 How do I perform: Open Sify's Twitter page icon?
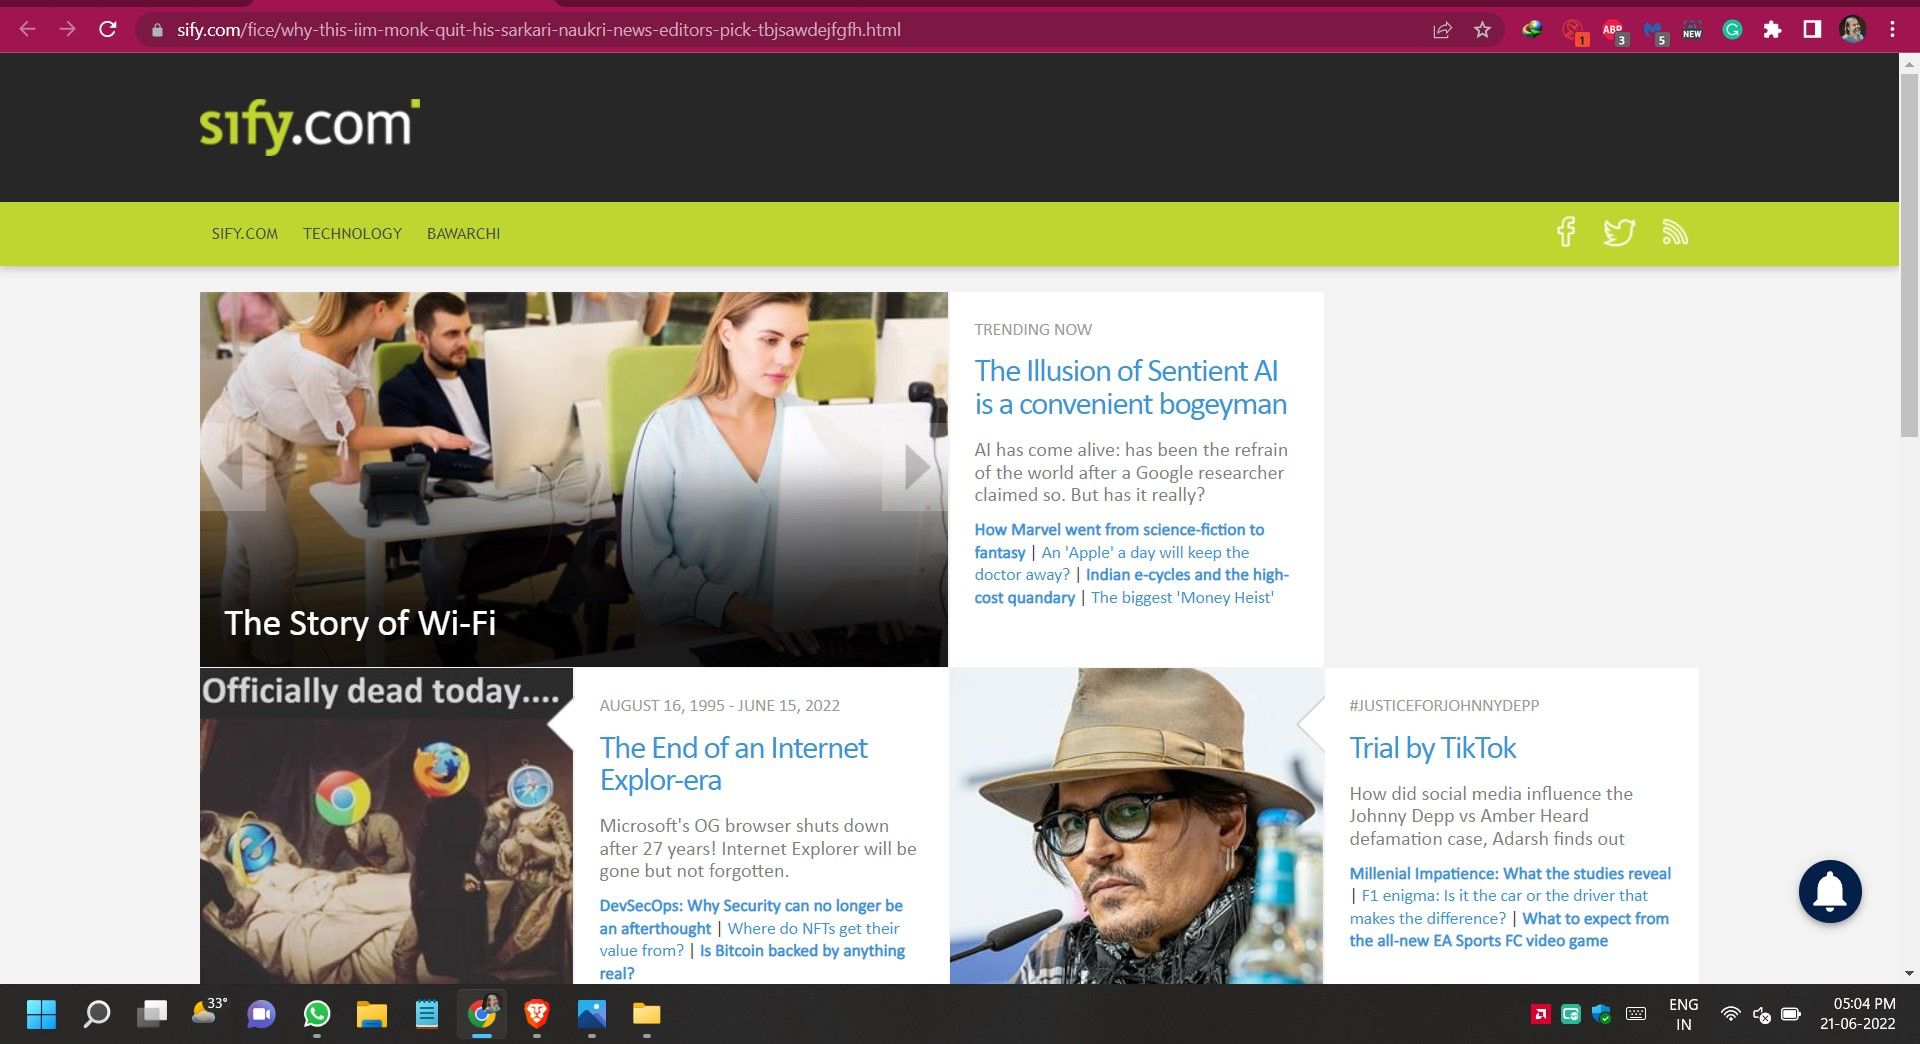pos(1619,233)
